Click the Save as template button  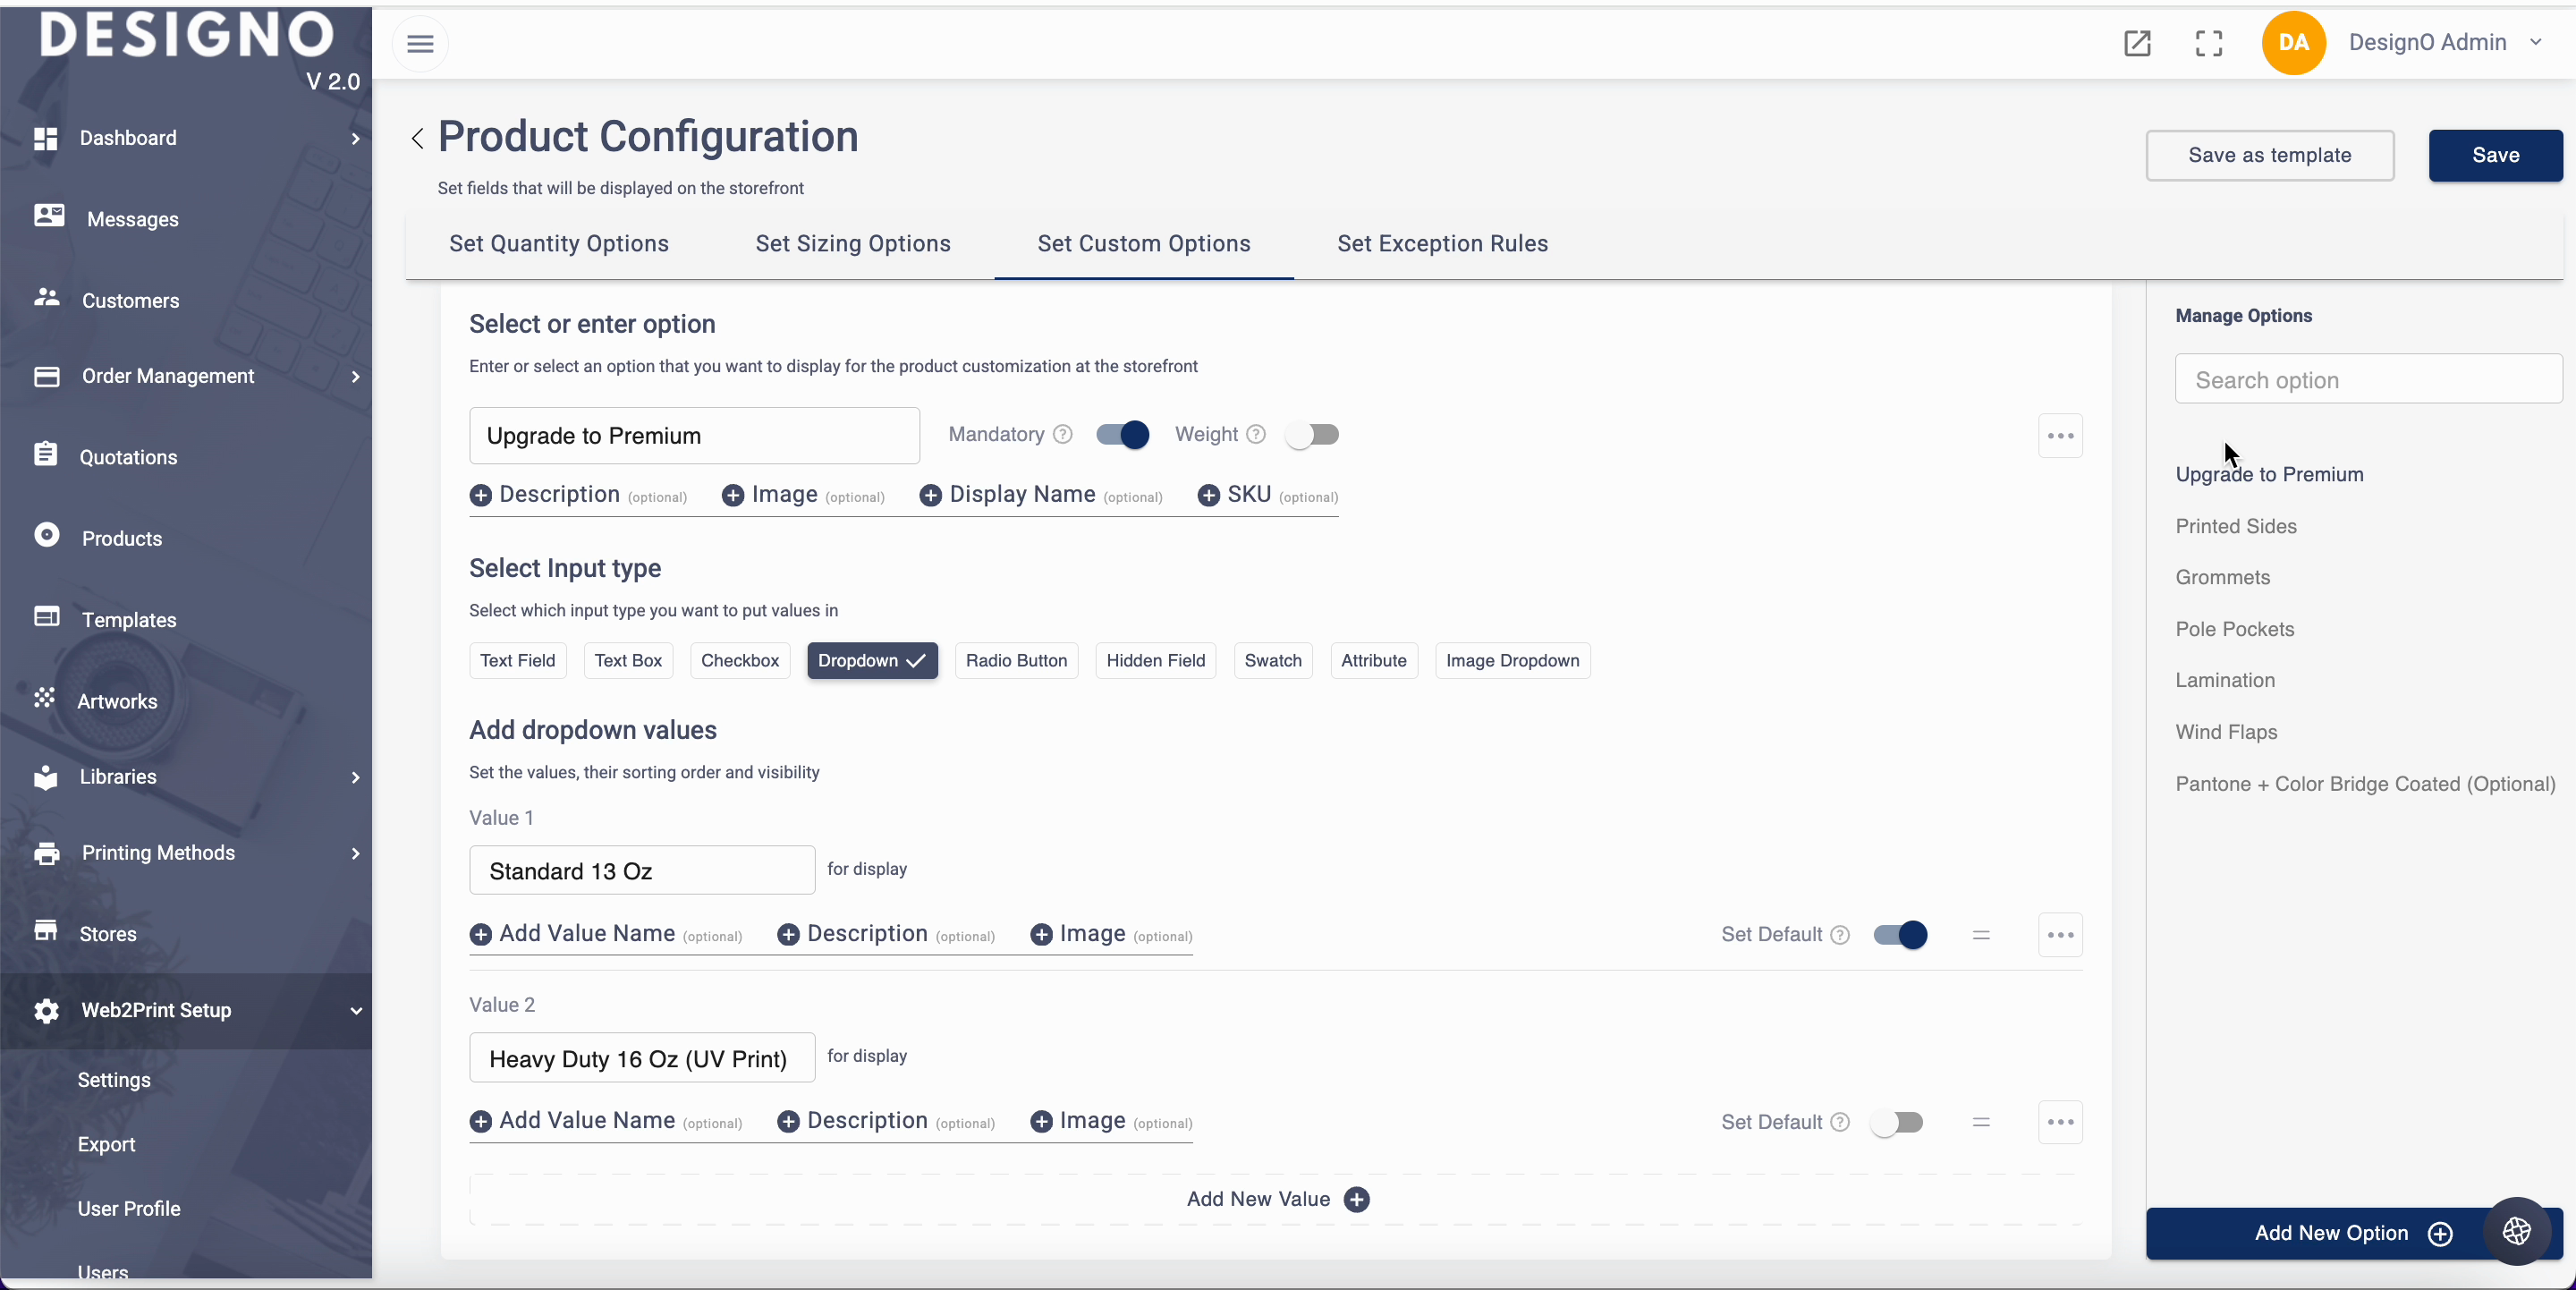click(x=2269, y=155)
